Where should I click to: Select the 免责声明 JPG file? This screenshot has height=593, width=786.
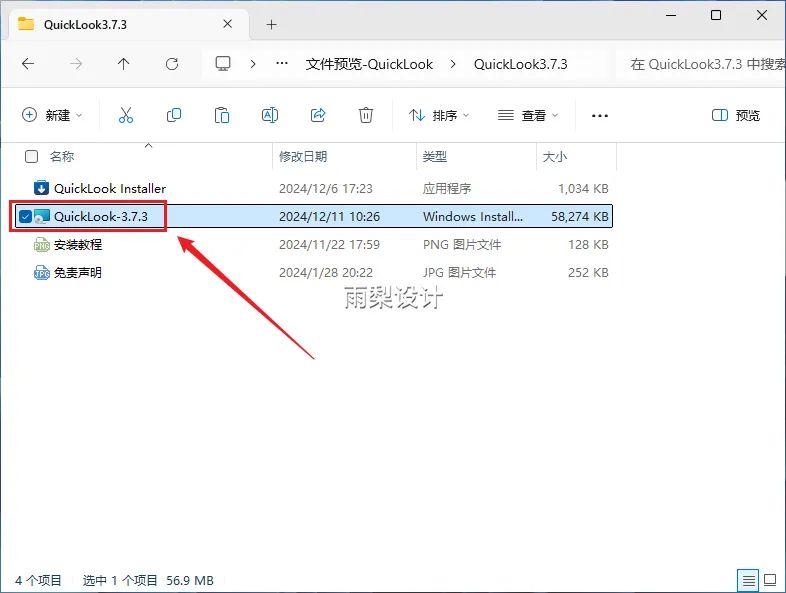pos(78,273)
